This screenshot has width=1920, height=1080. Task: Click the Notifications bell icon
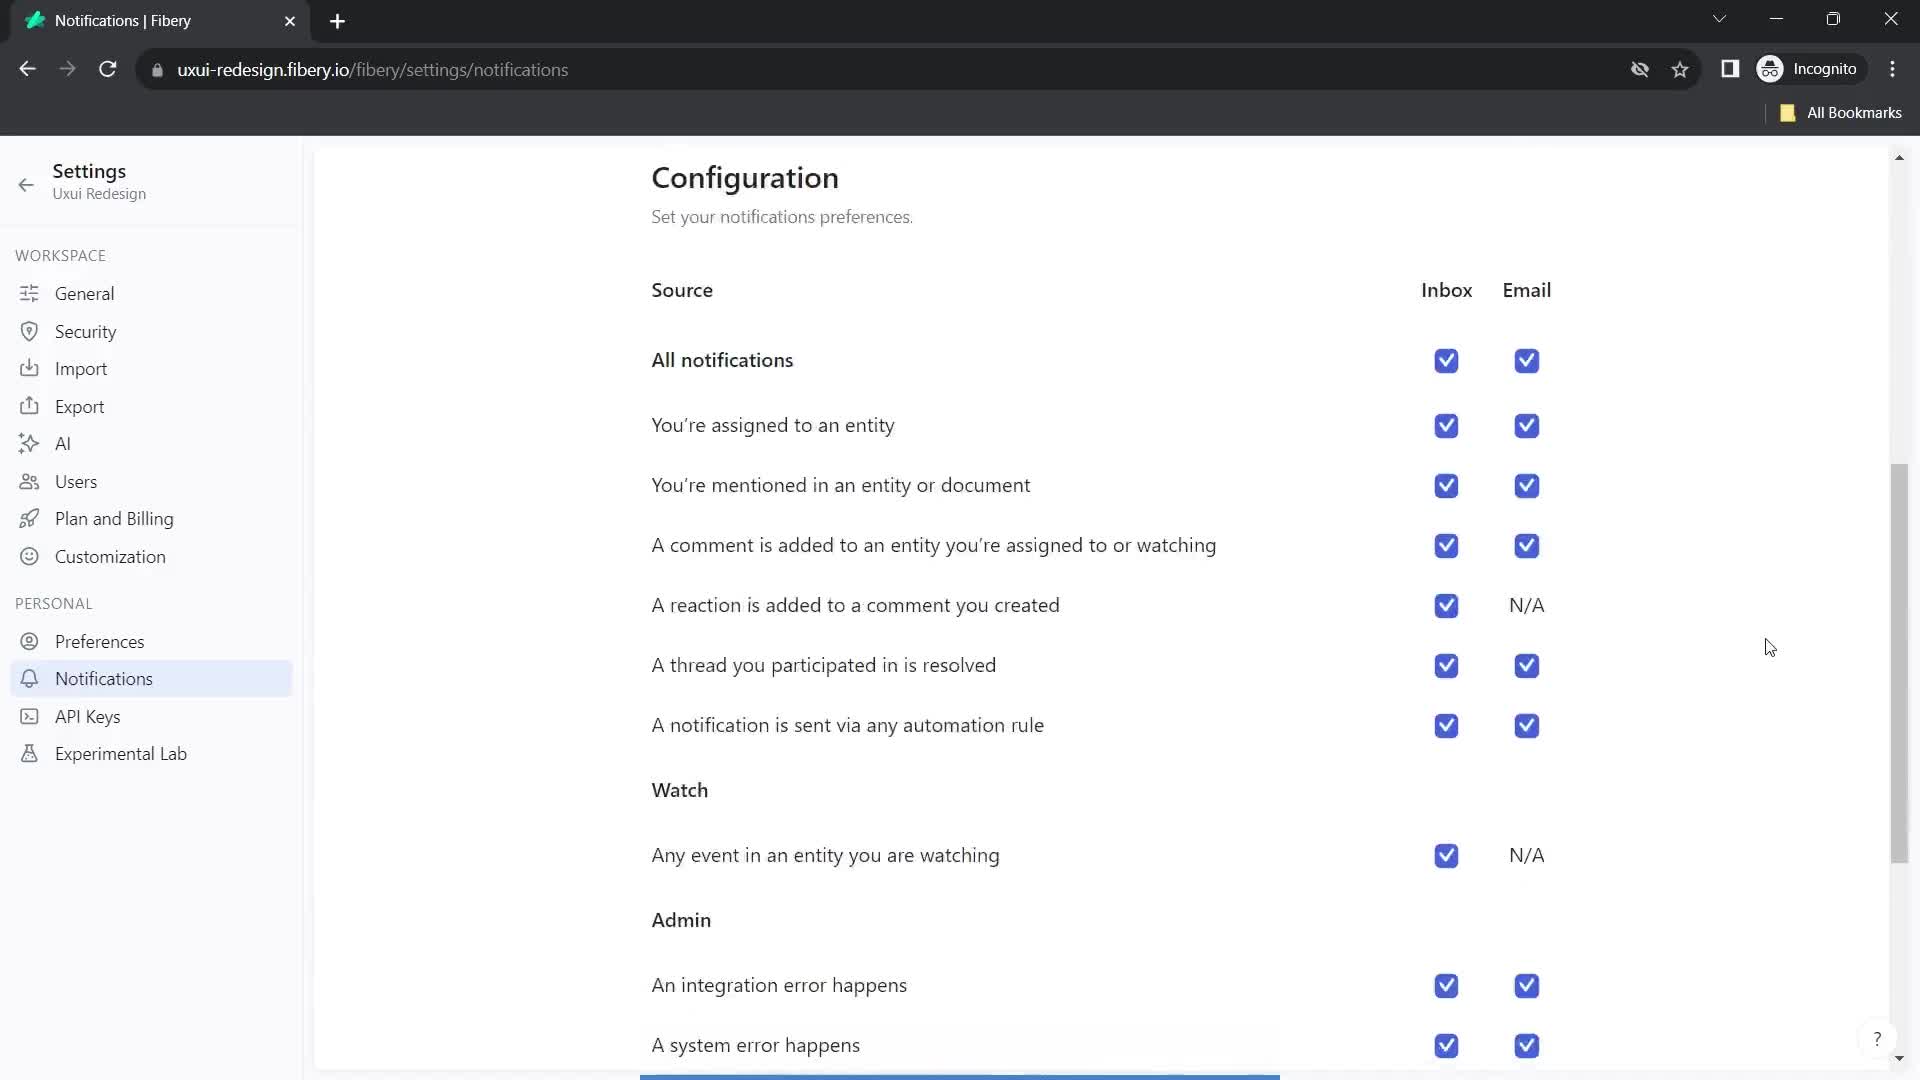click(29, 678)
